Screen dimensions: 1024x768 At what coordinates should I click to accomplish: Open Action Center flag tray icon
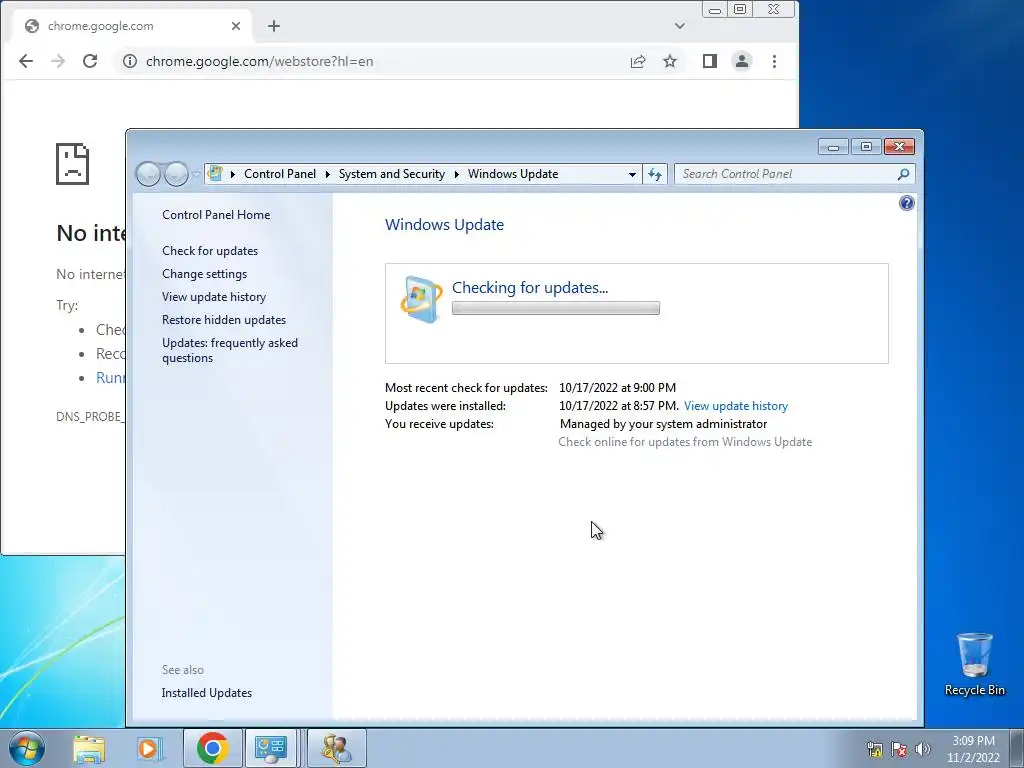tap(899, 750)
